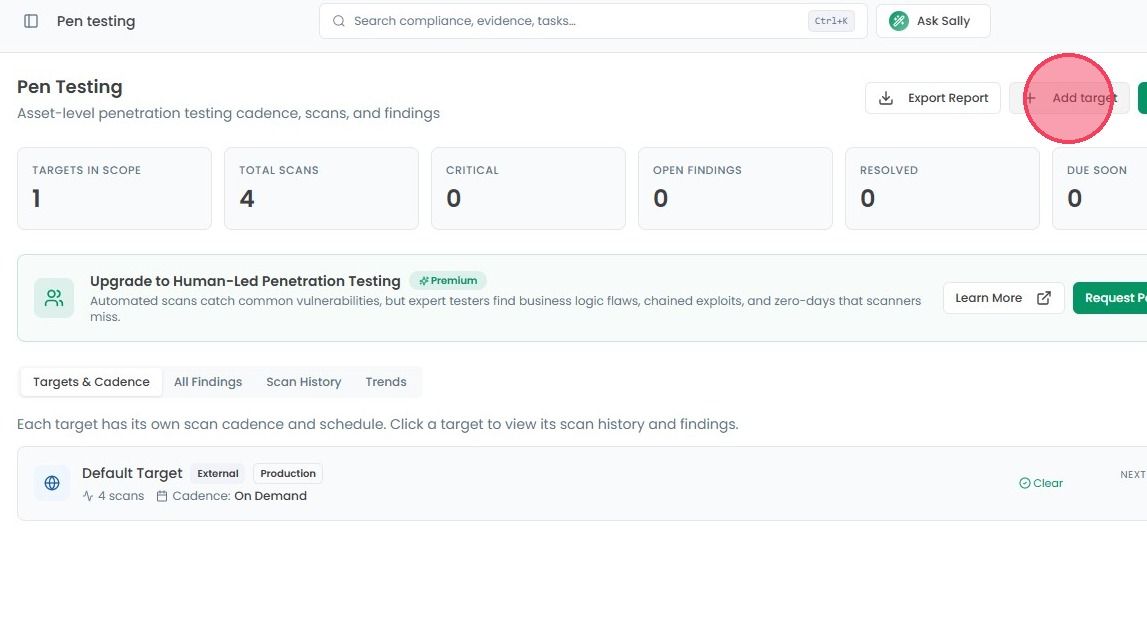Click the Total Scans card
Viewport: 1147px width, 641px height.
coord(322,189)
